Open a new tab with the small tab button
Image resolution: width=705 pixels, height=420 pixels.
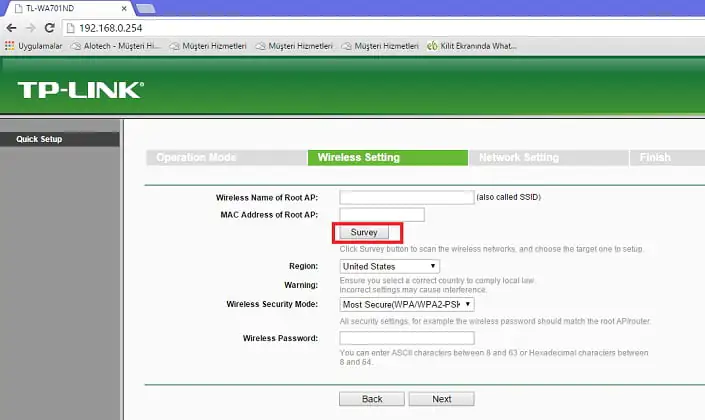[146, 9]
